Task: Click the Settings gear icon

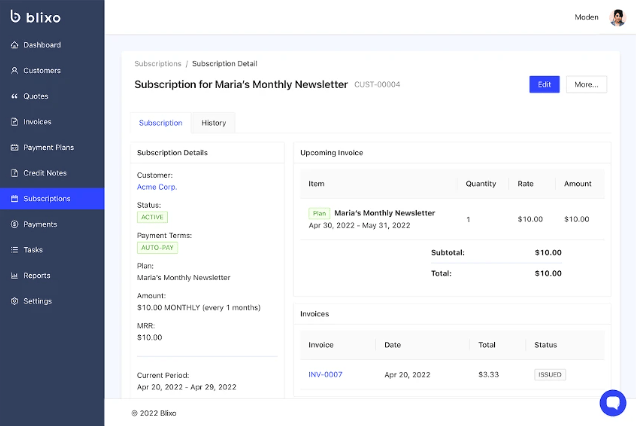Action: point(14,301)
